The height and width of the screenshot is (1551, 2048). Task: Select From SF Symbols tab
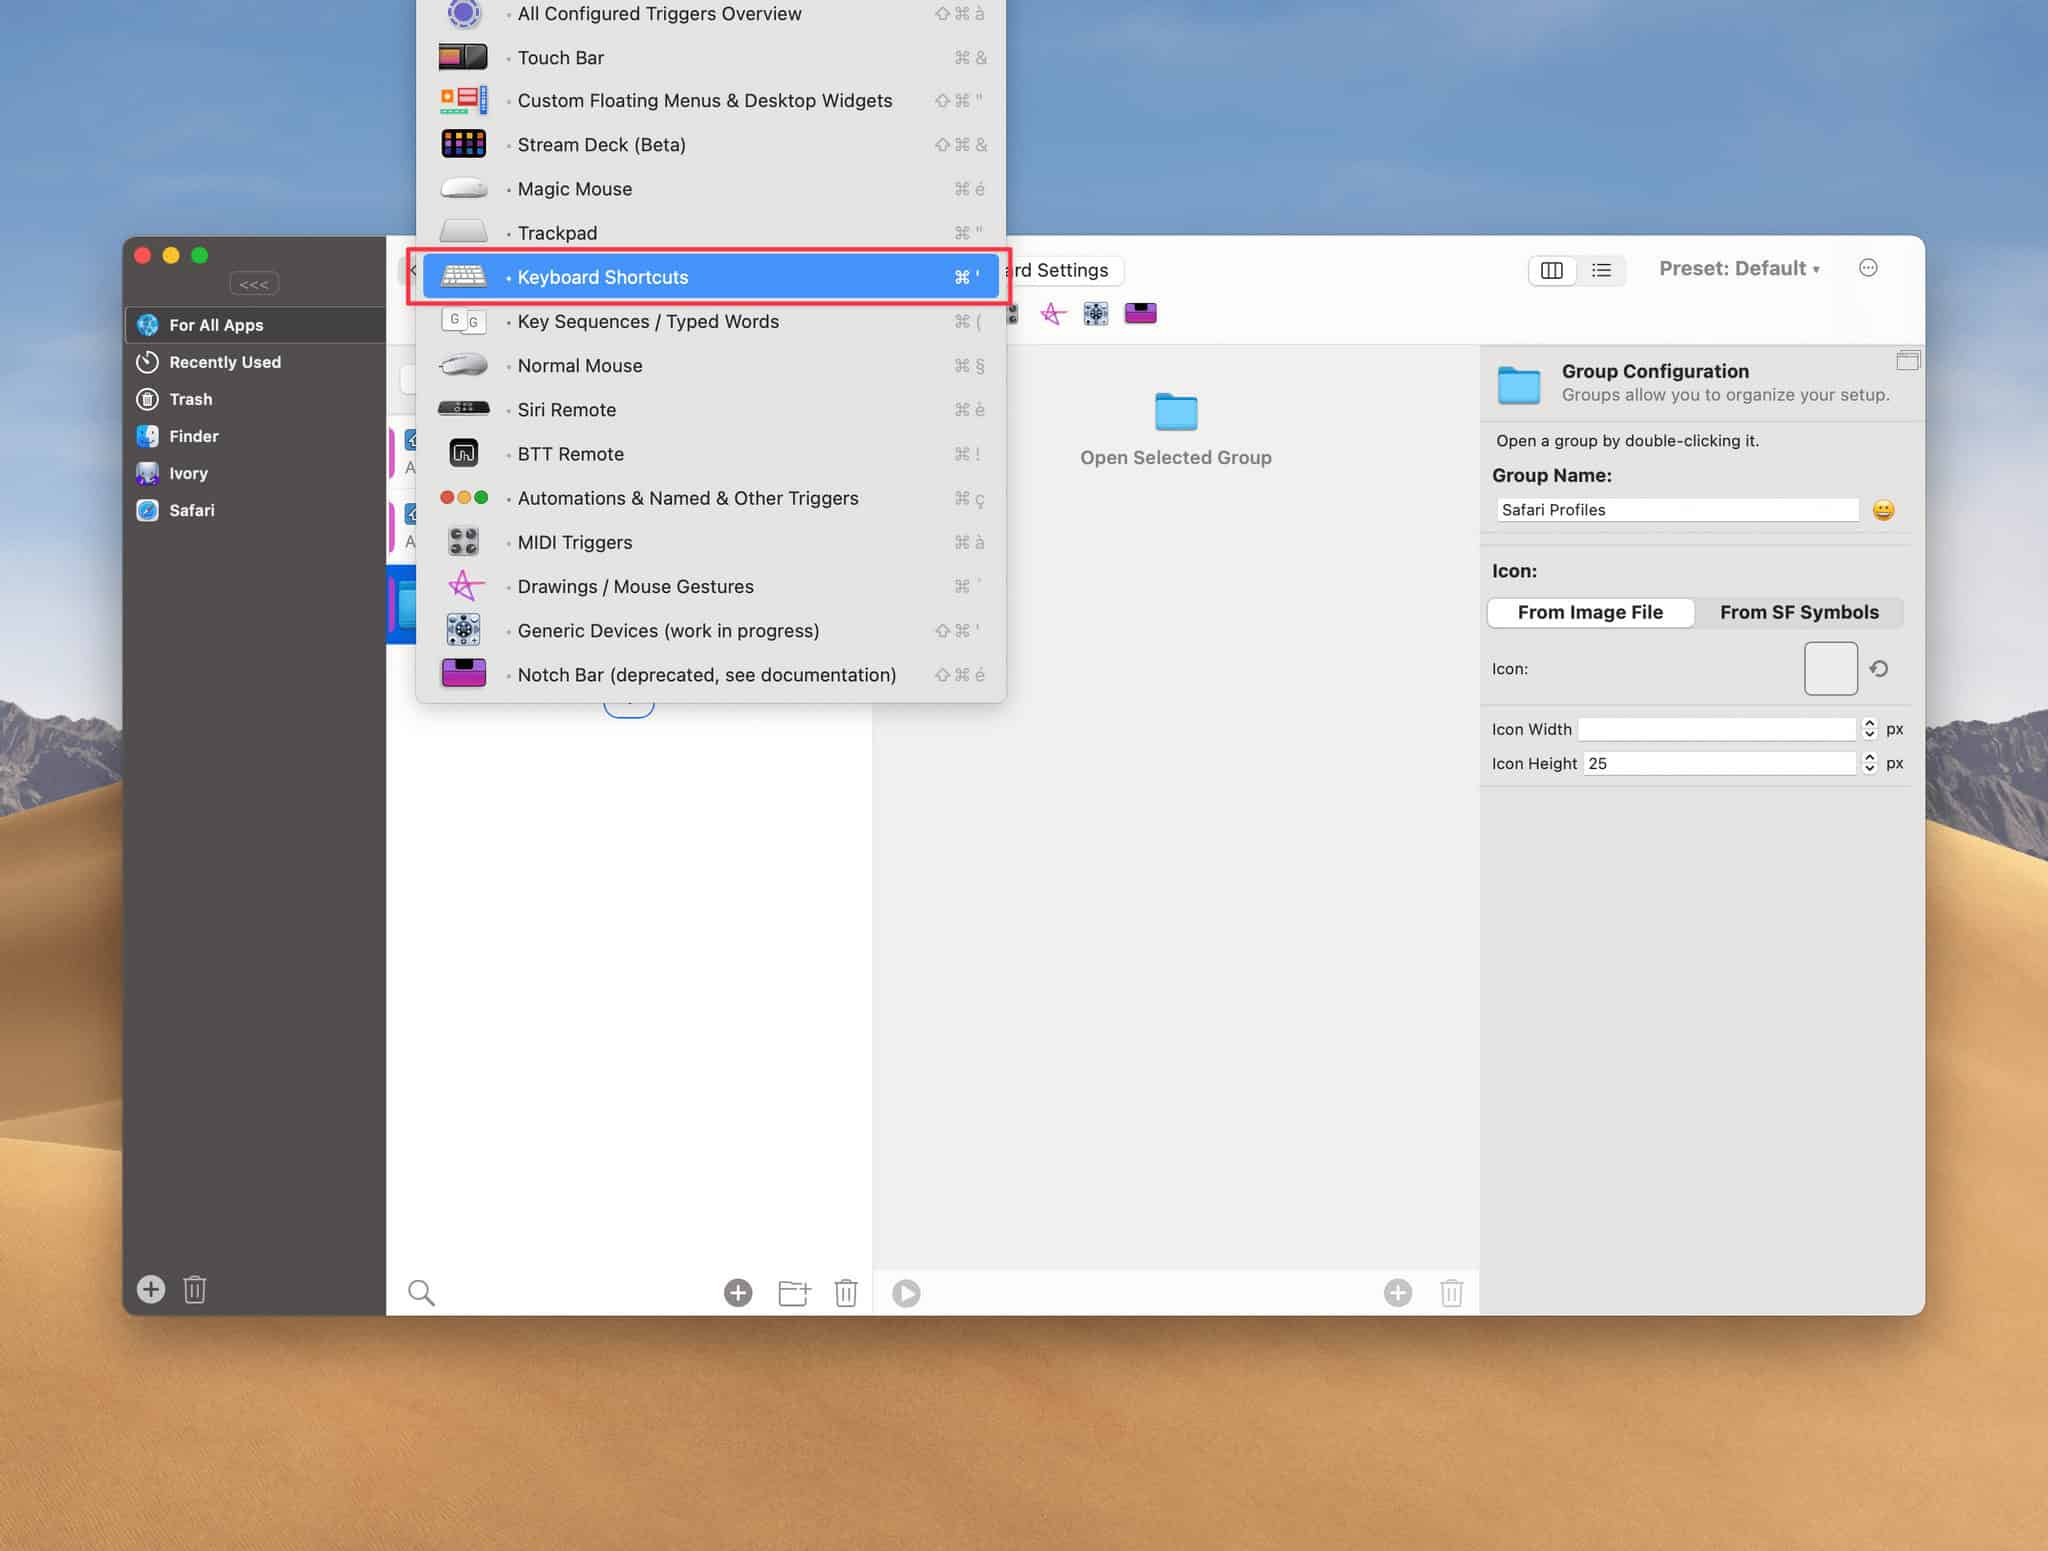pyautogui.click(x=1799, y=612)
